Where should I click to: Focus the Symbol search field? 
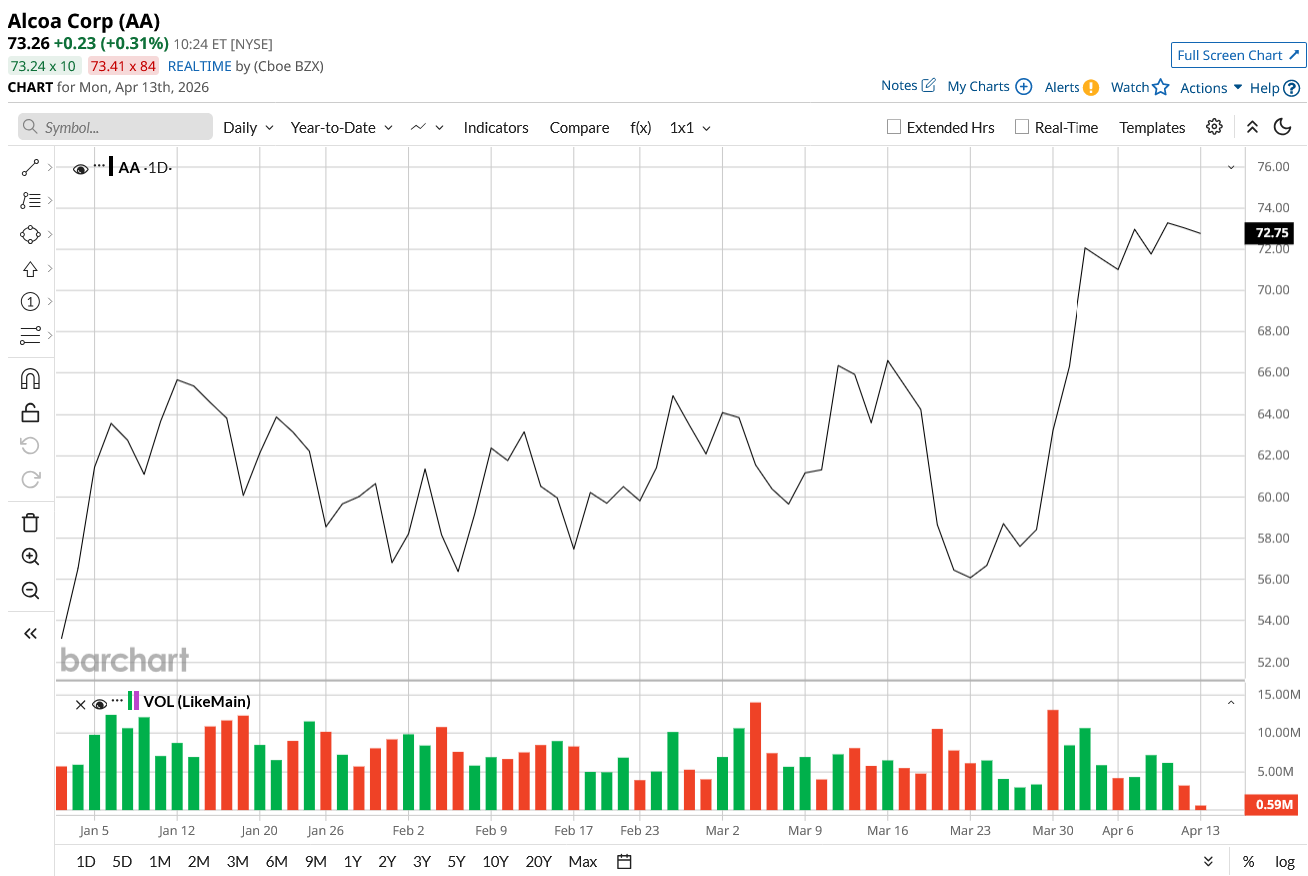click(115, 127)
